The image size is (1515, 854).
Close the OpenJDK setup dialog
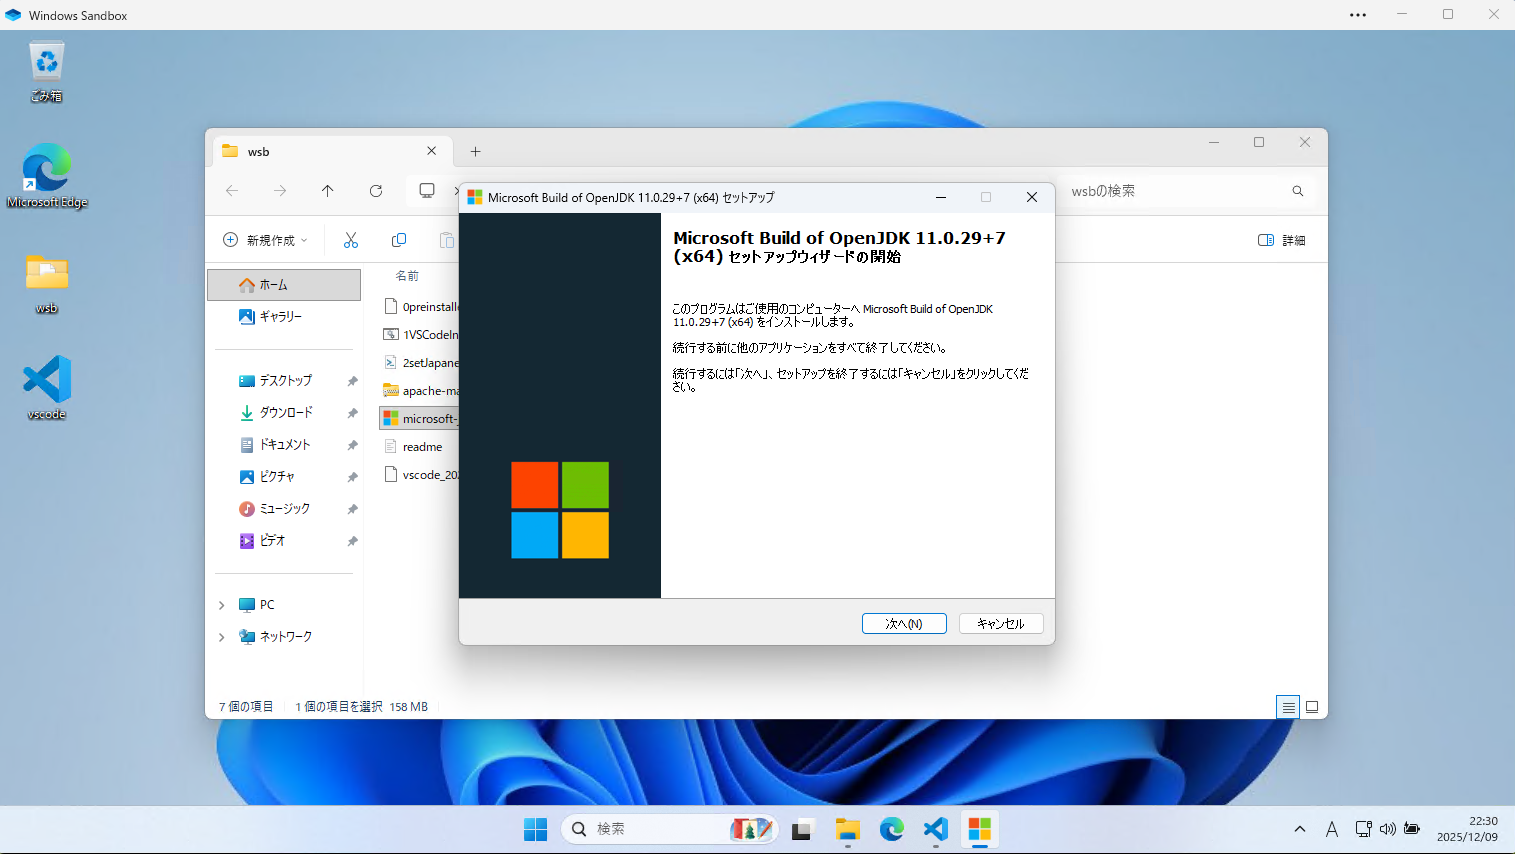click(1032, 197)
